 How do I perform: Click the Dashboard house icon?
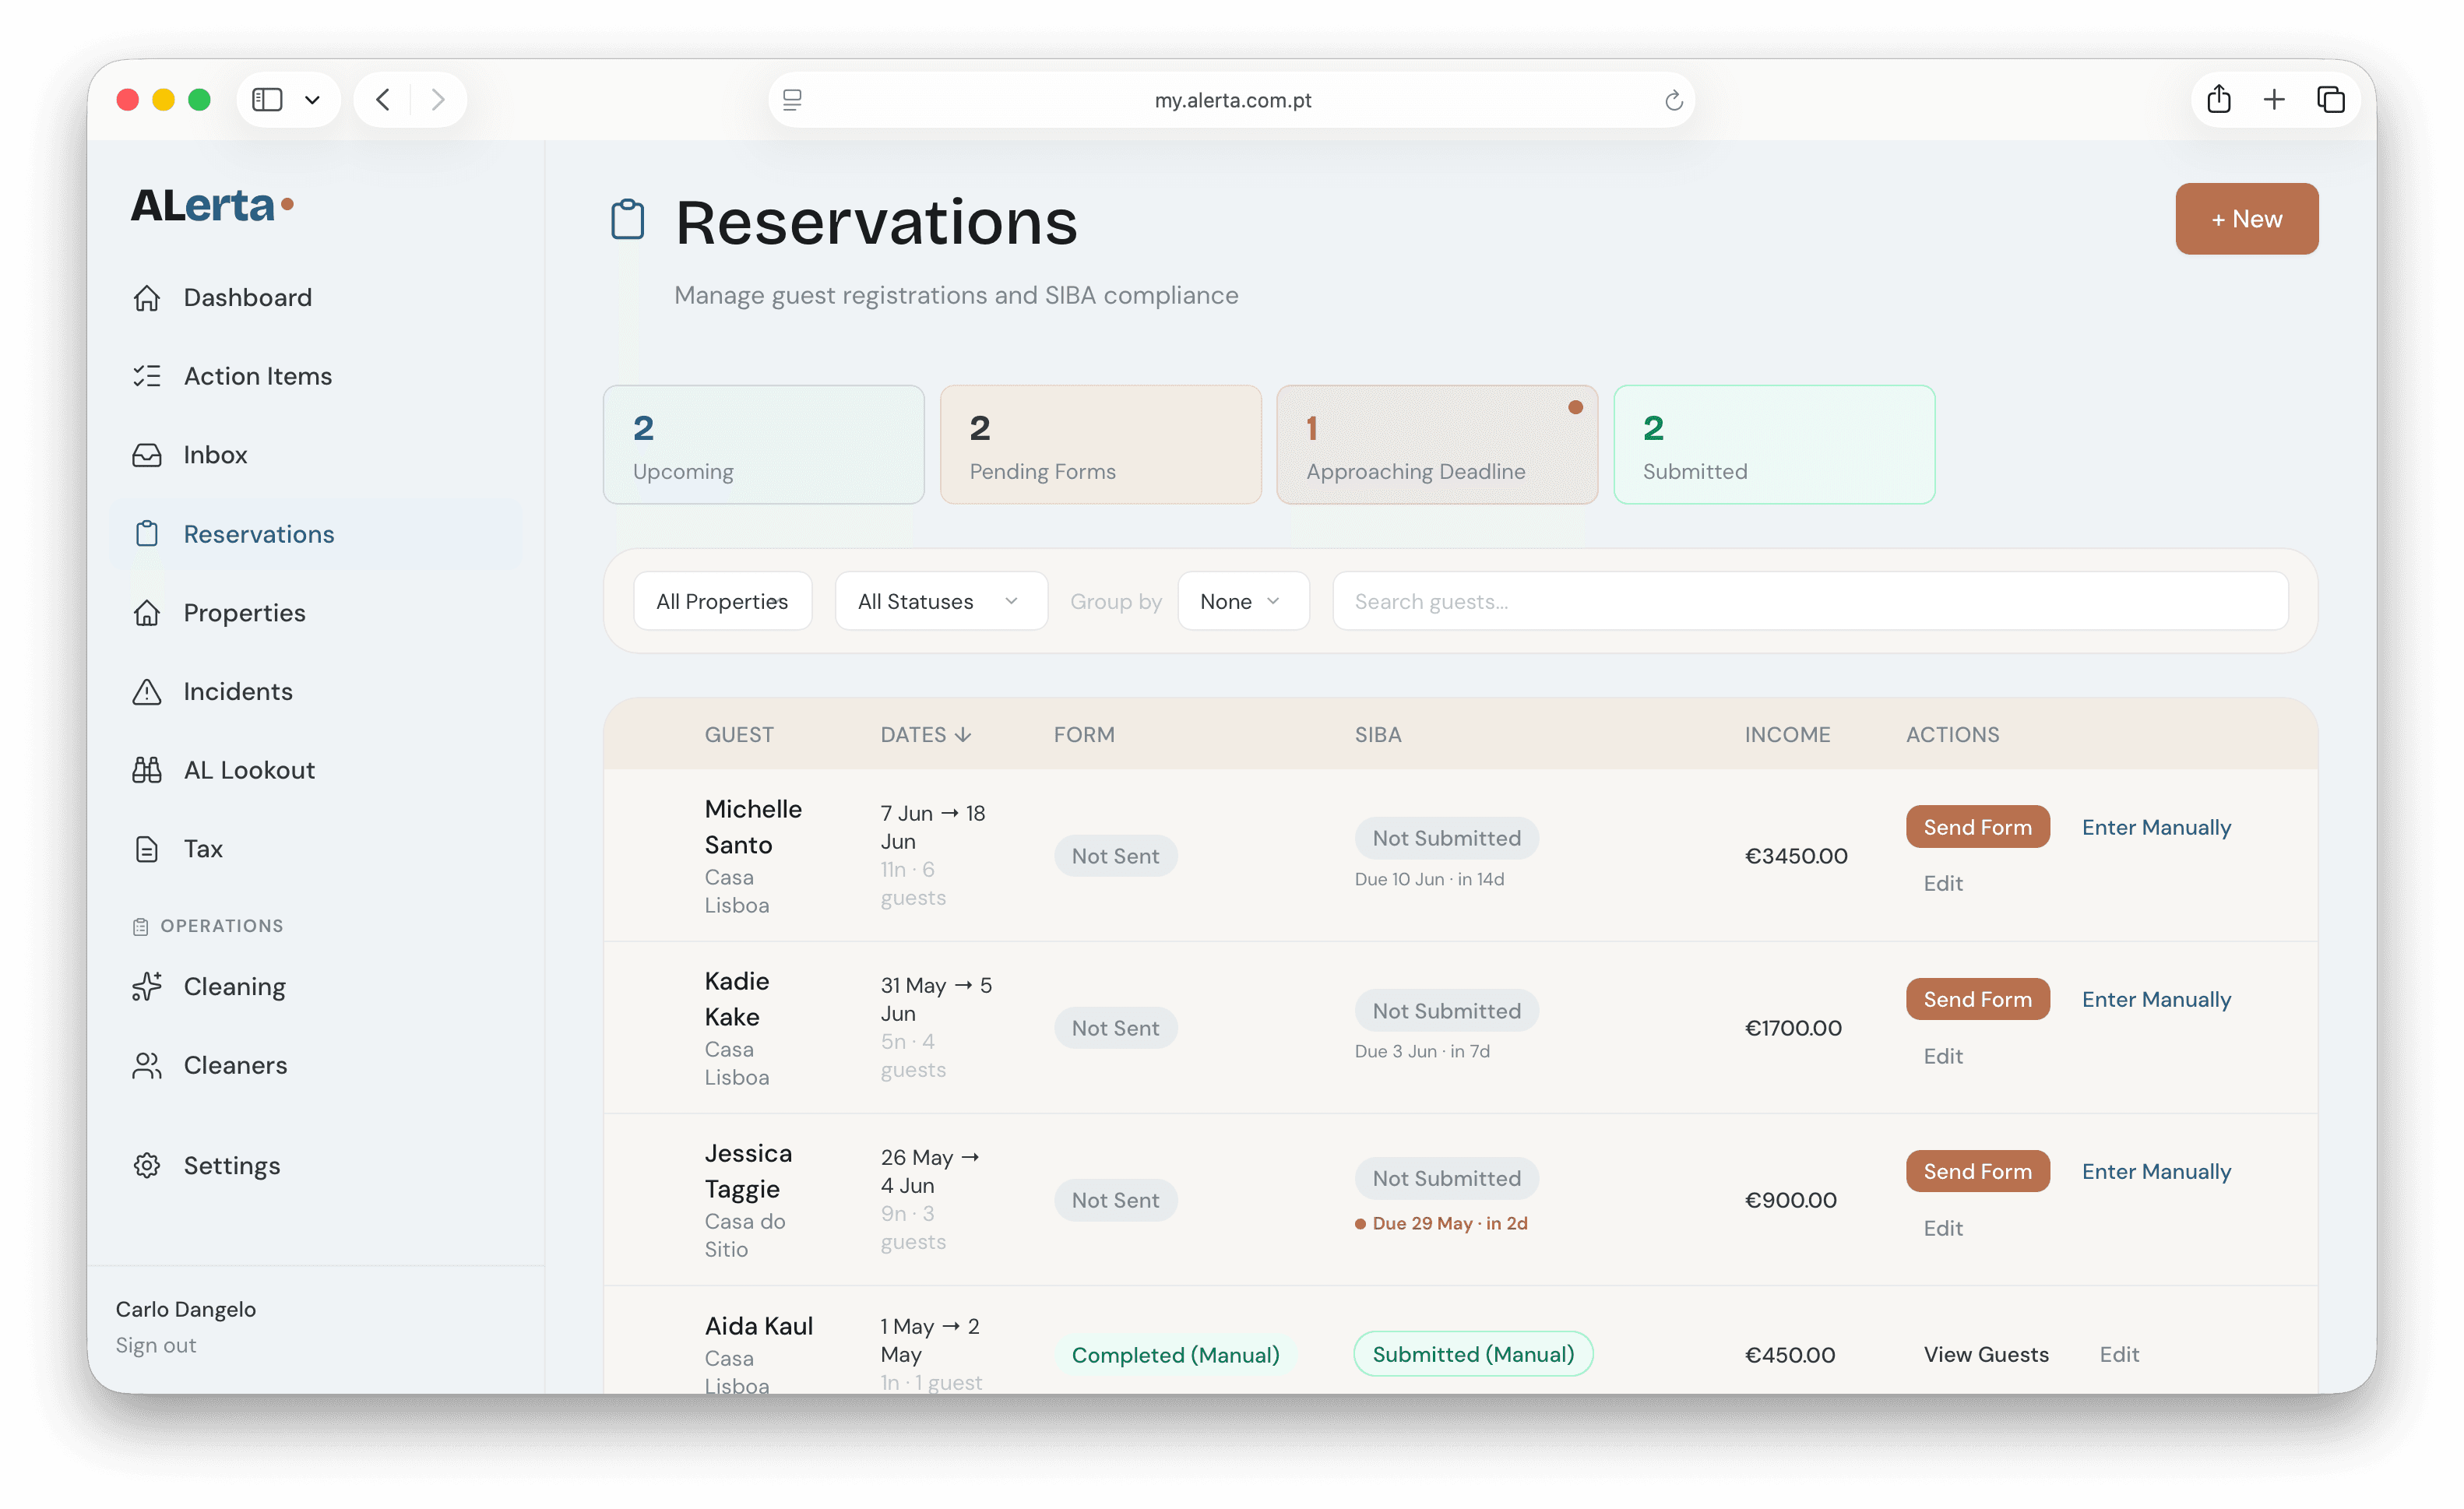point(147,298)
